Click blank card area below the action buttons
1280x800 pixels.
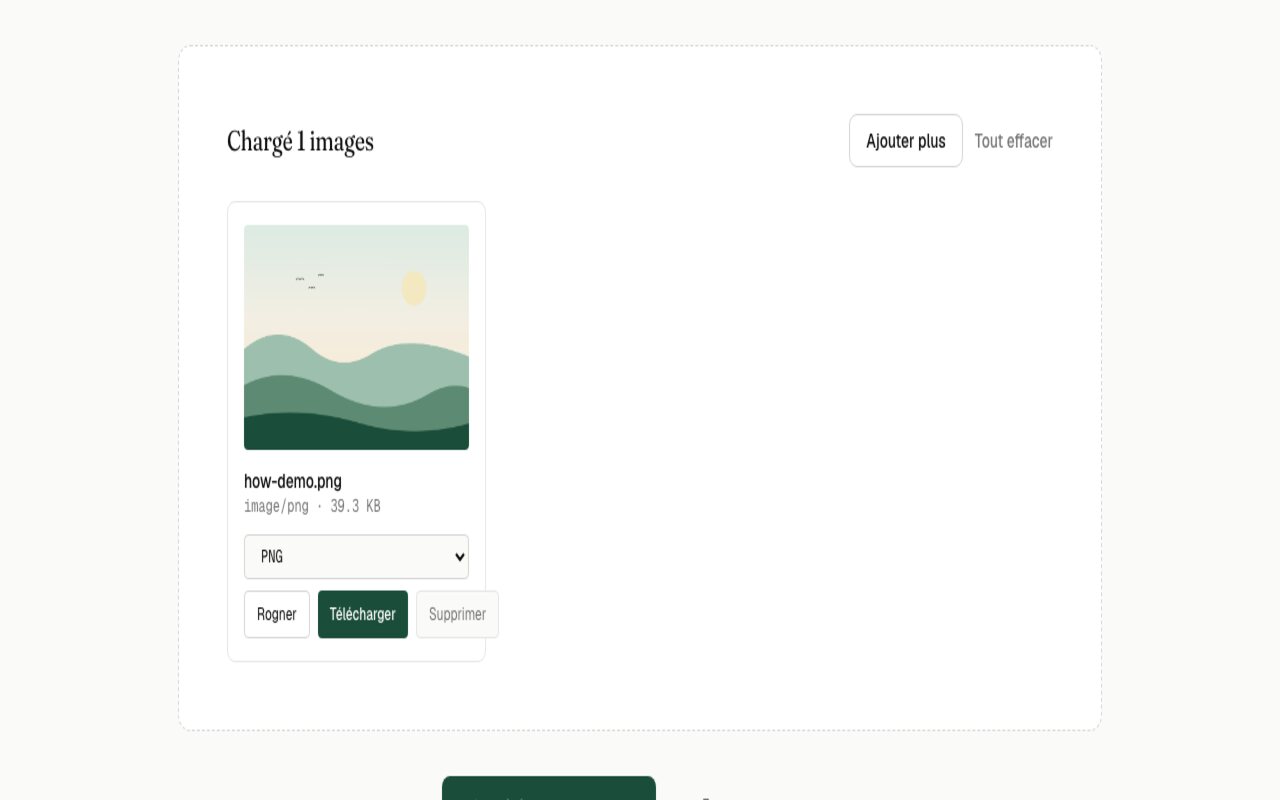356,650
